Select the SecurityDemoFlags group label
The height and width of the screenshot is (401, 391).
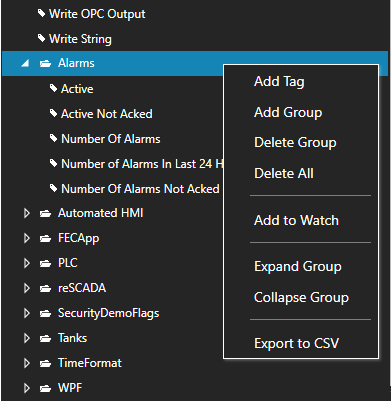pos(109,314)
